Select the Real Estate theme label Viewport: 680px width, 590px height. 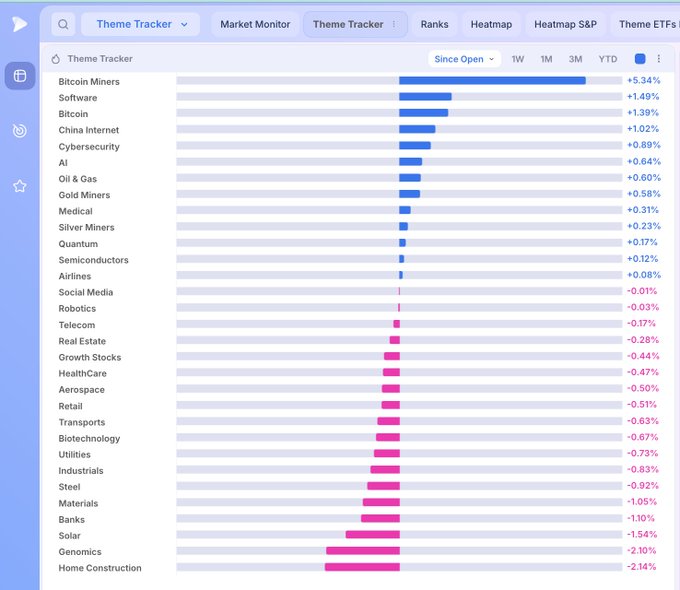[x=82, y=341]
